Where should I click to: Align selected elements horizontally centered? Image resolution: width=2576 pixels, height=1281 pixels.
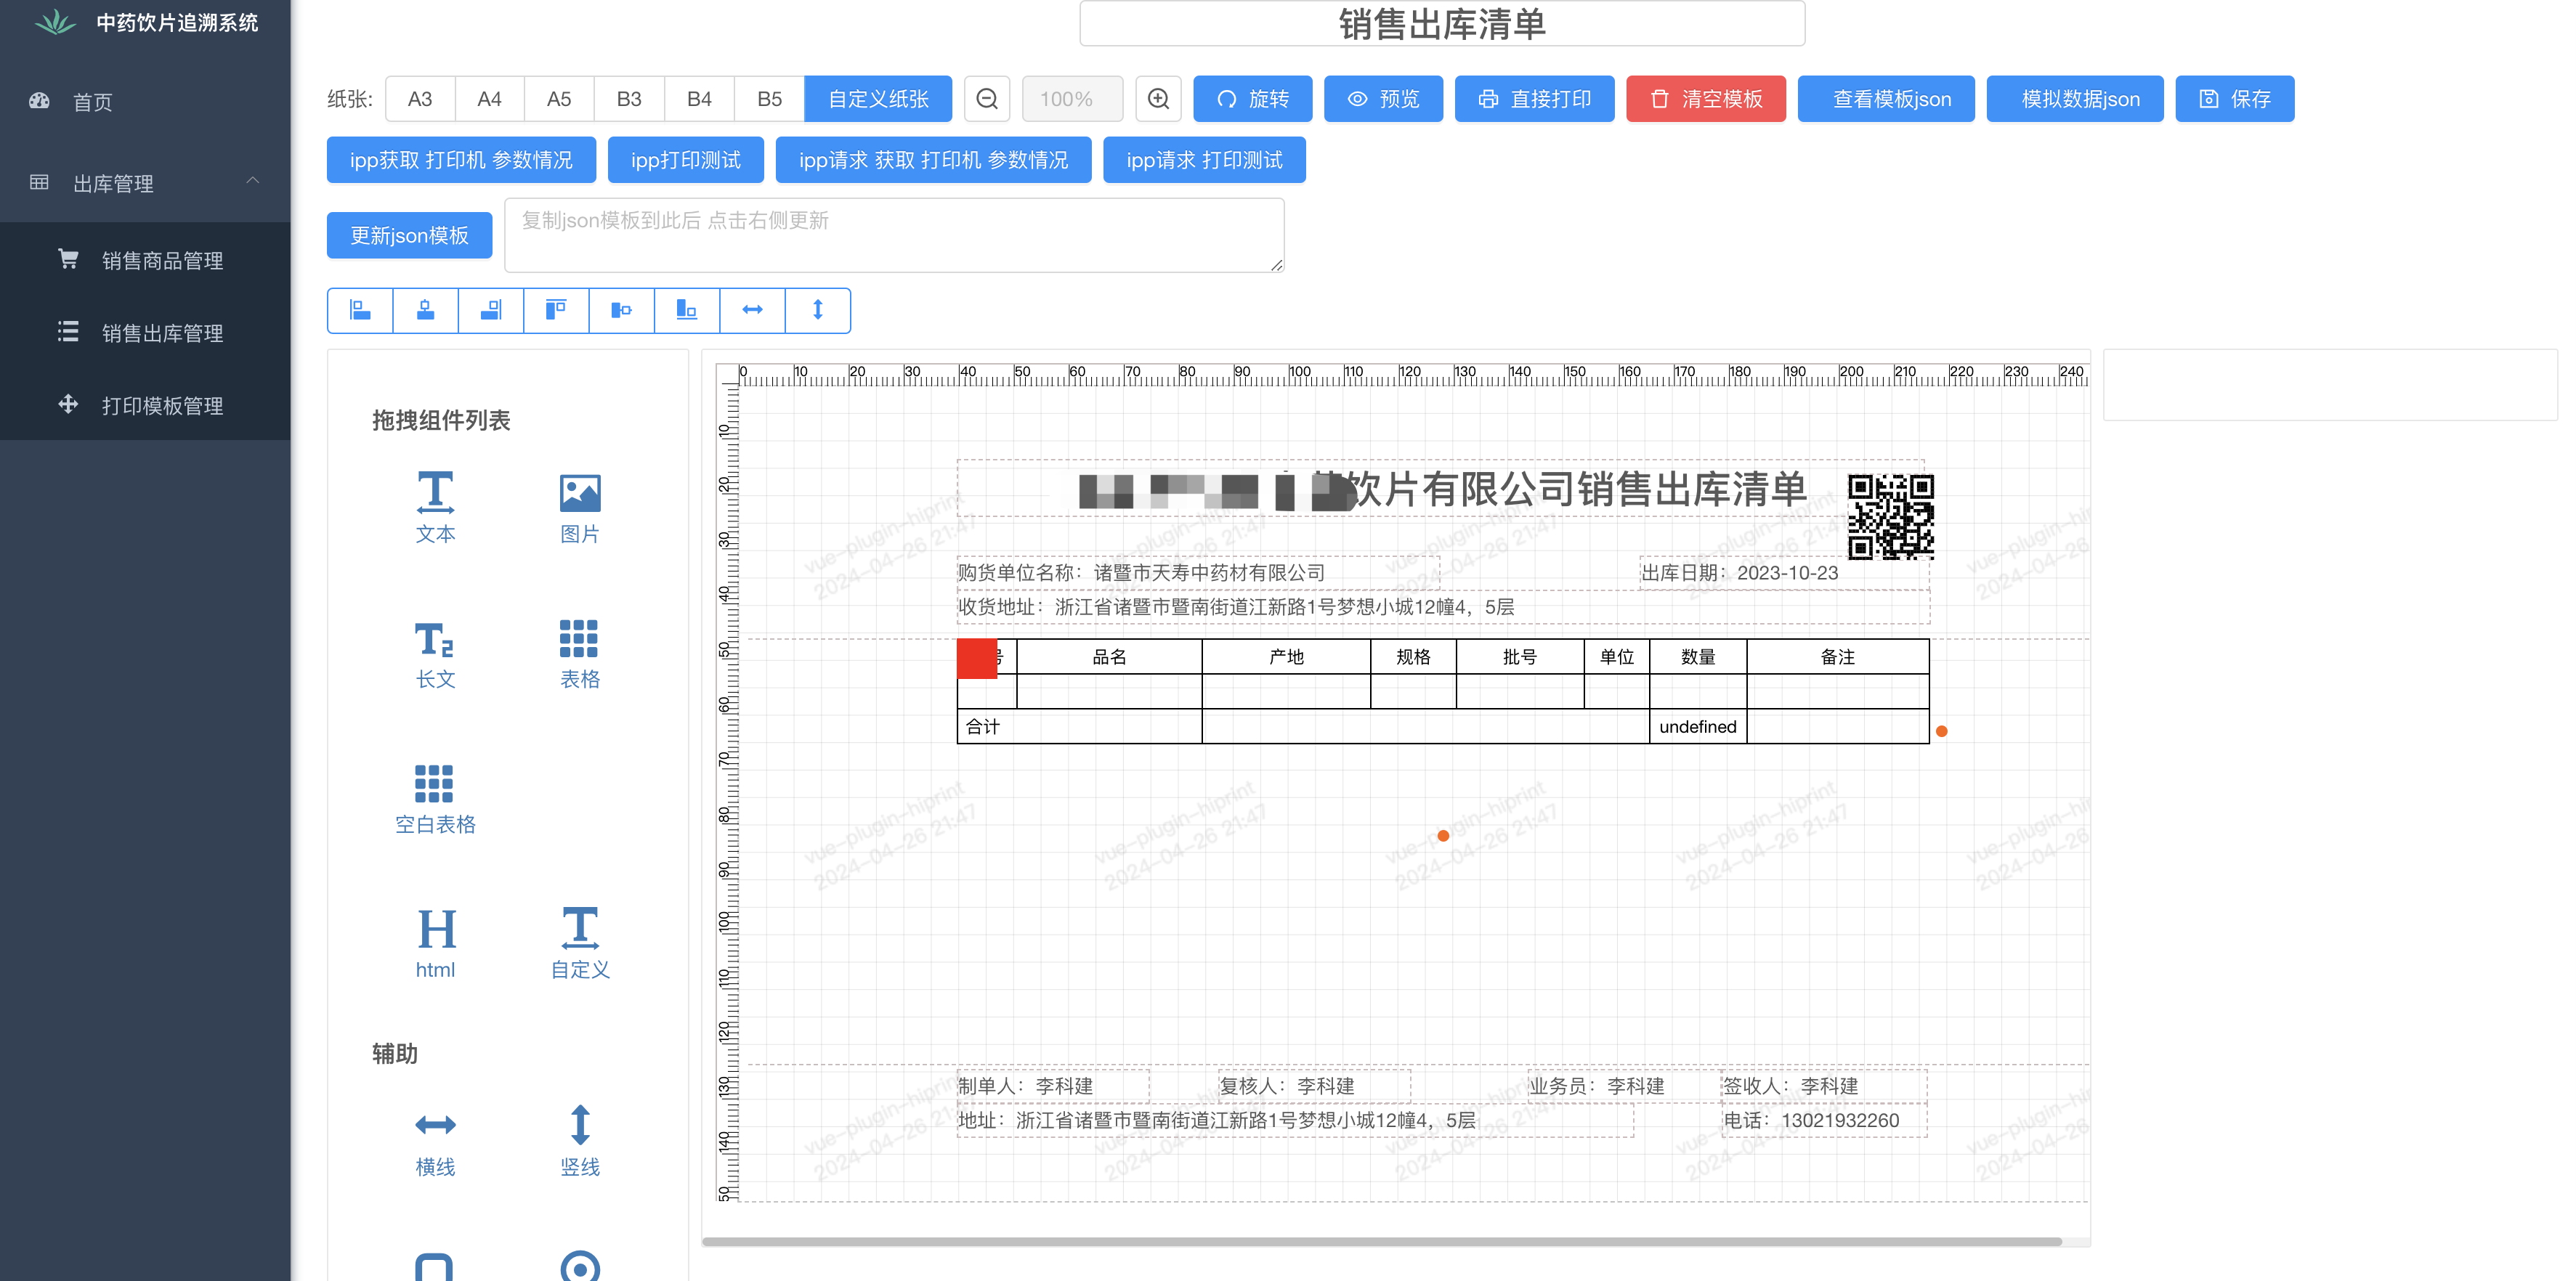tap(425, 310)
